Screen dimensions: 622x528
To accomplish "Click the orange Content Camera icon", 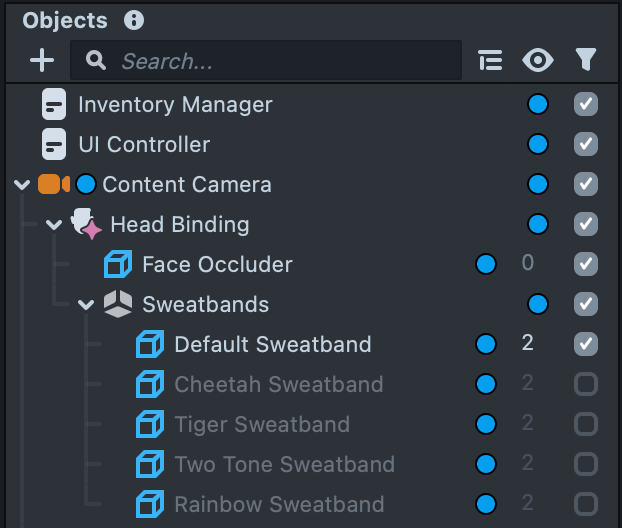I will pyautogui.click(x=53, y=184).
